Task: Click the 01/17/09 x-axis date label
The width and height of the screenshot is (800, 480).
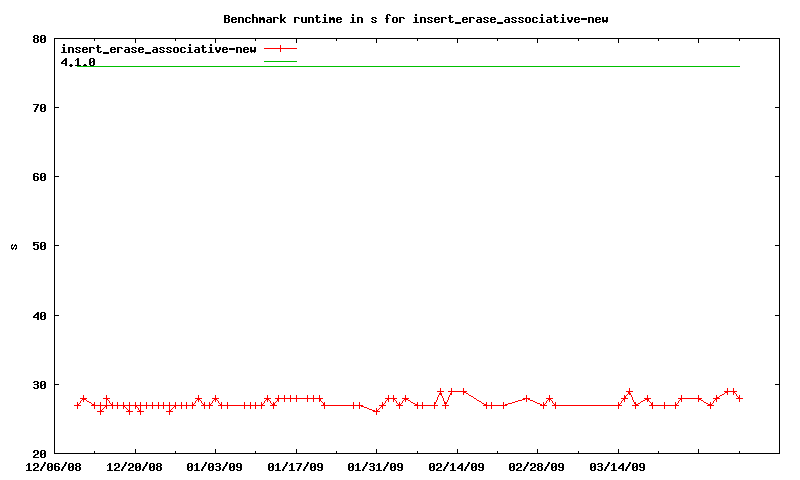Action: pyautogui.click(x=296, y=466)
